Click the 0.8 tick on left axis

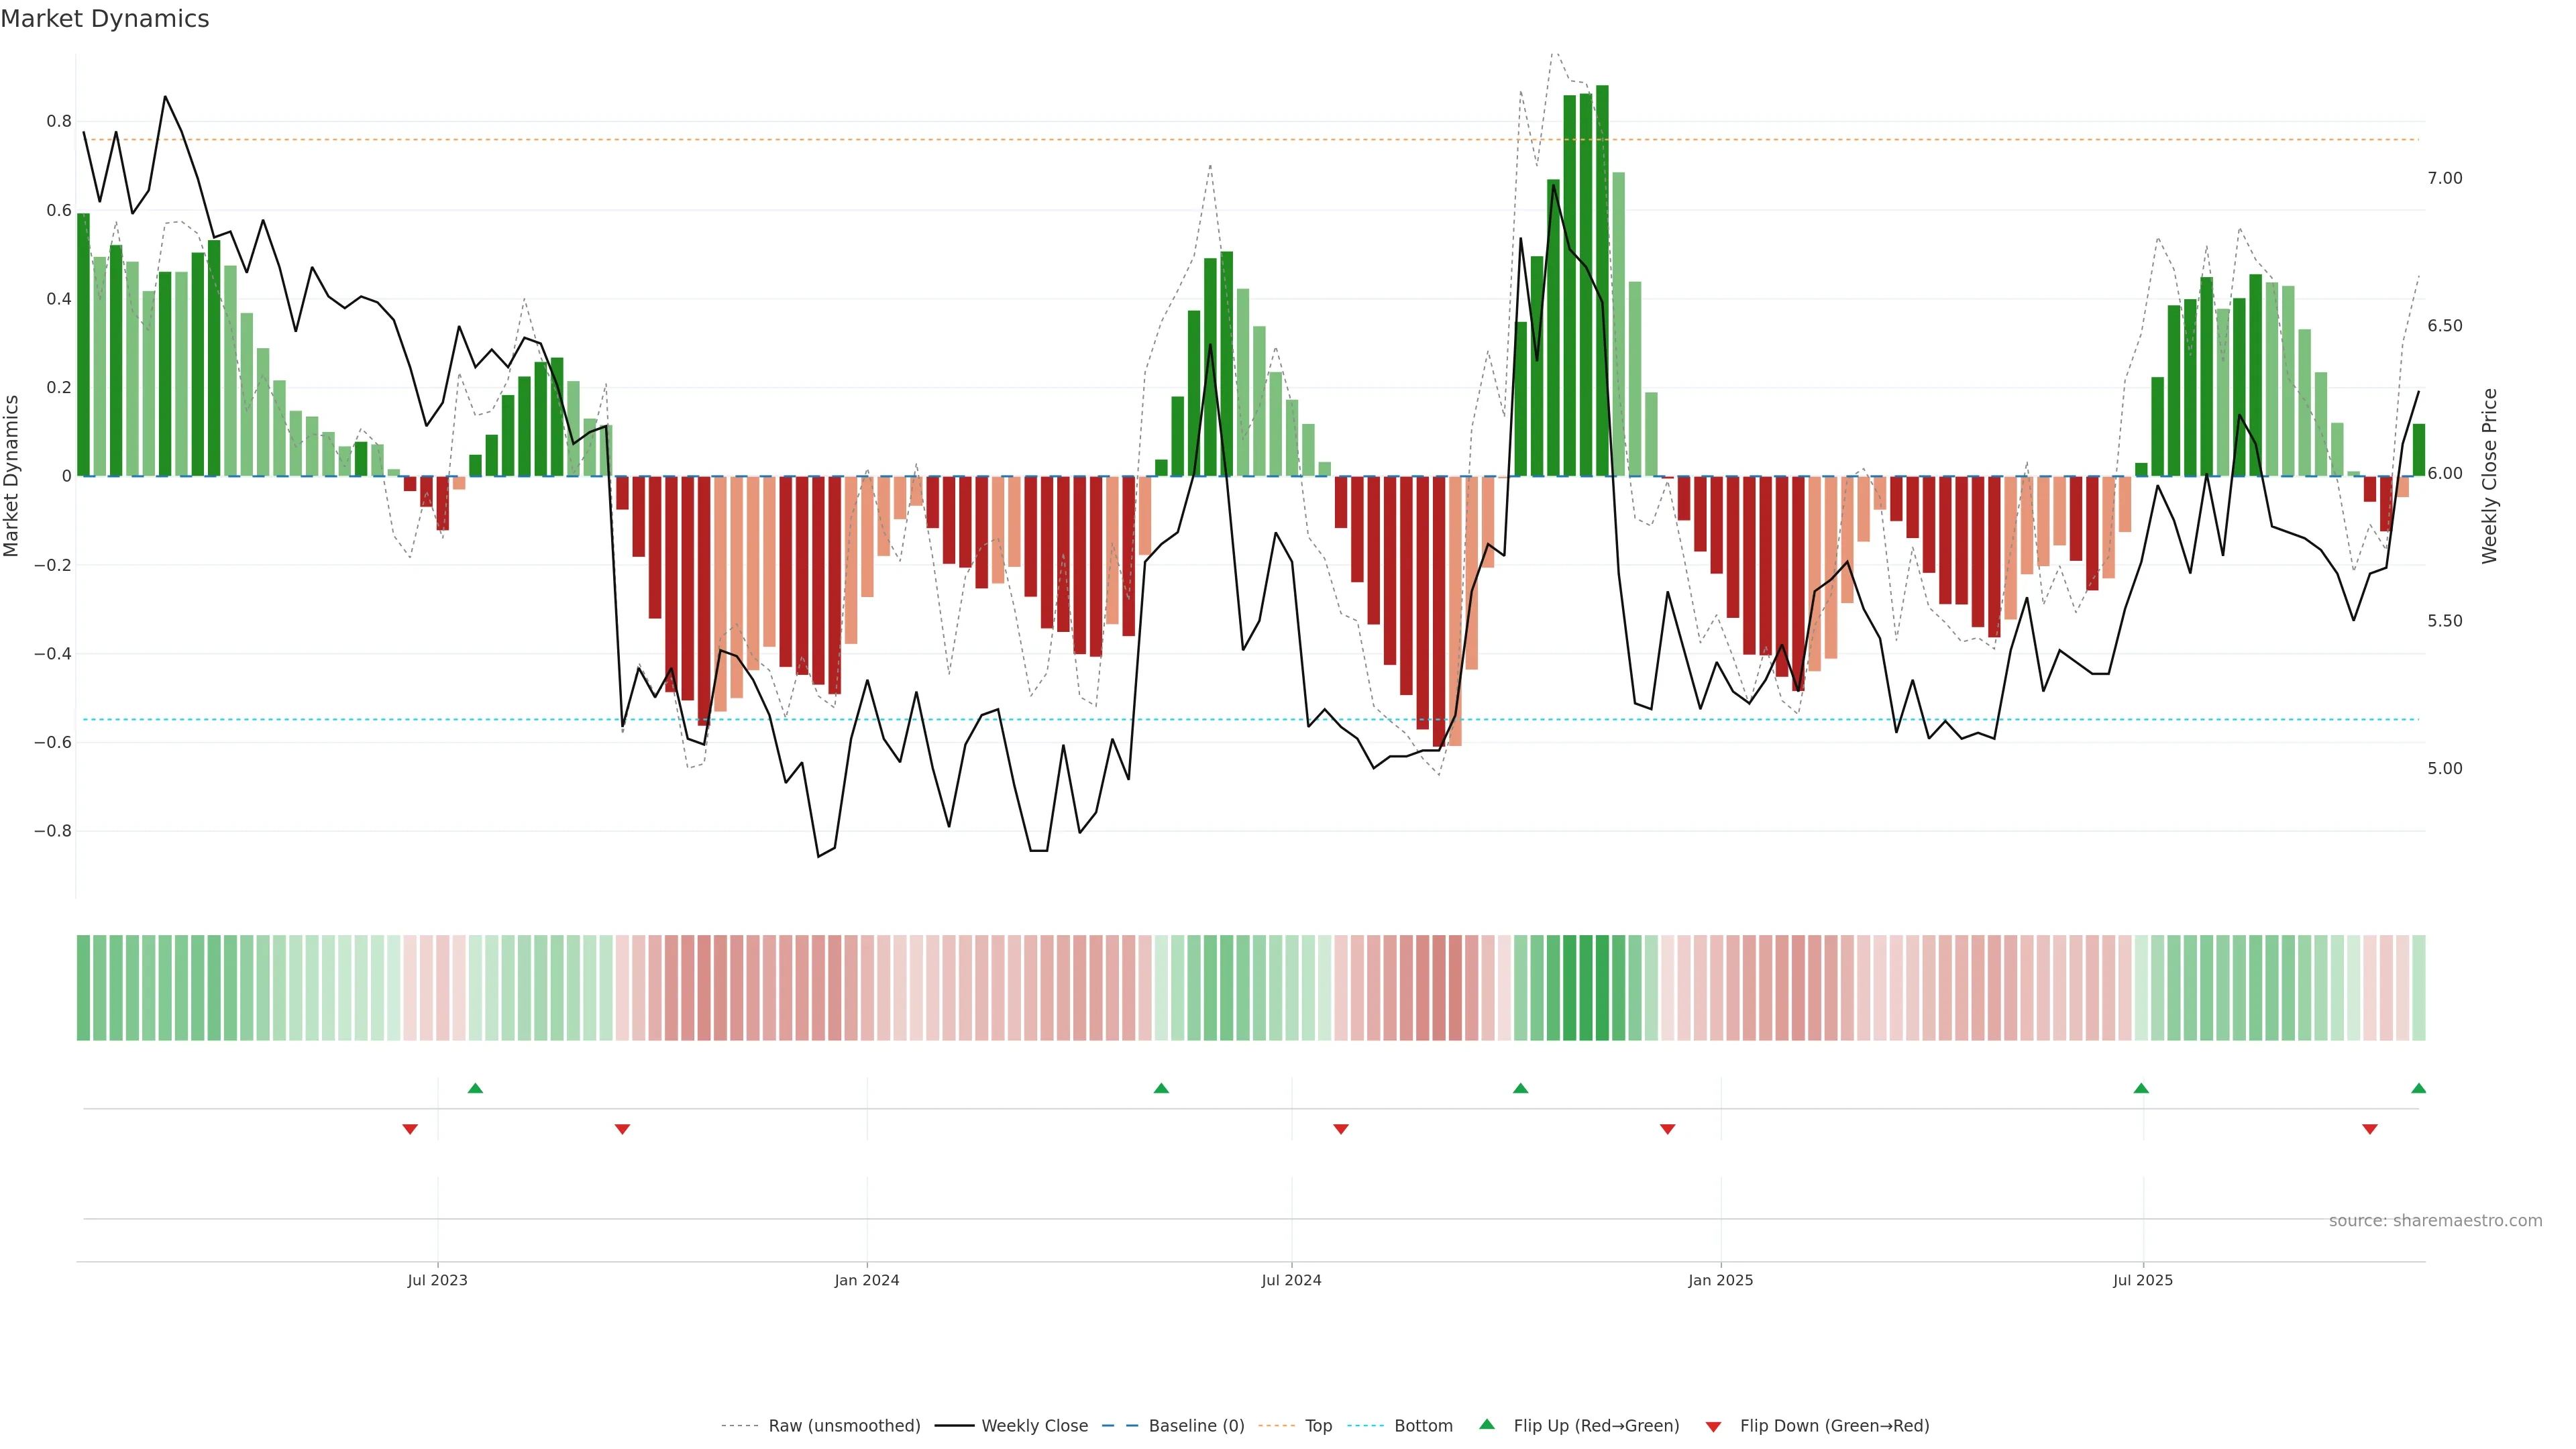(x=59, y=121)
